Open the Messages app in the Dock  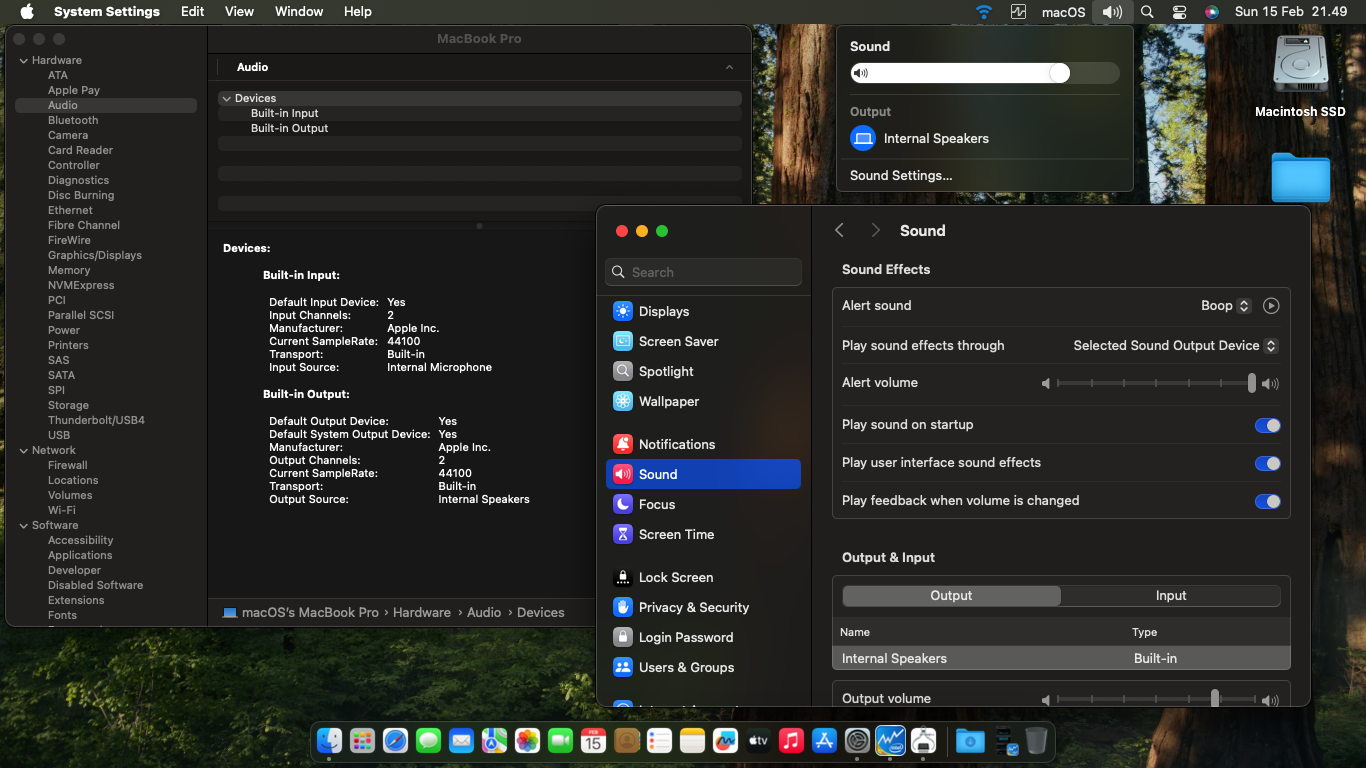point(428,741)
